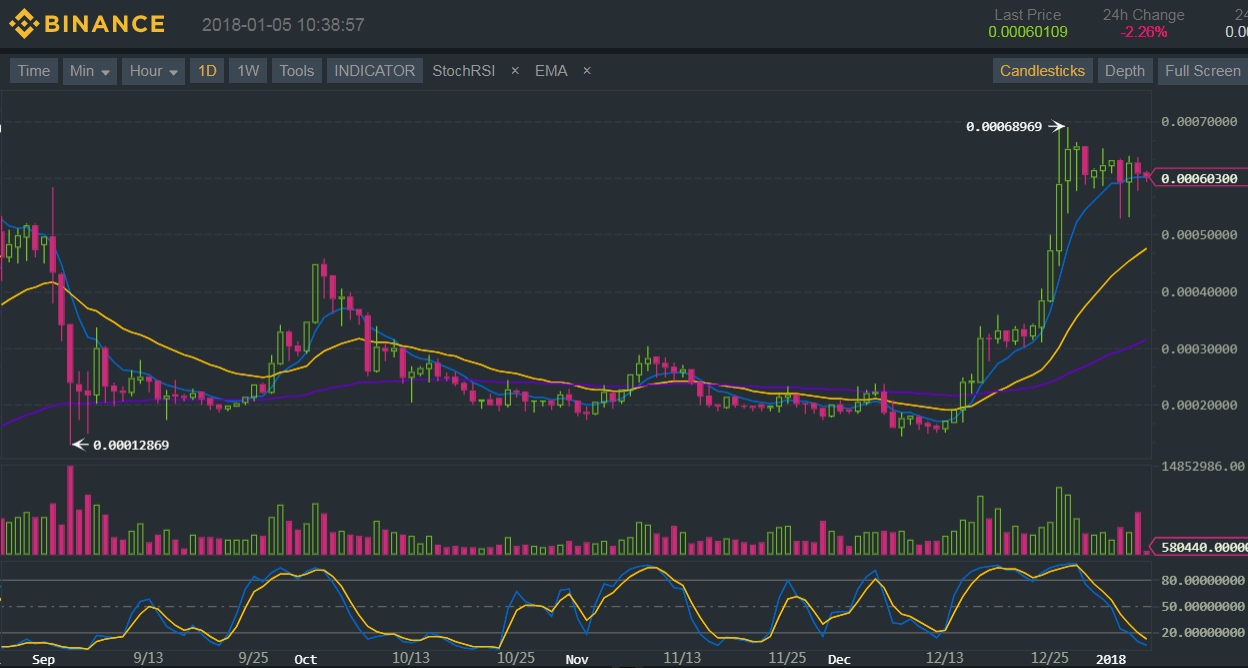Click the 0.00050000 price axis label
Screen dimensions: 1248x668
[x=1199, y=235]
